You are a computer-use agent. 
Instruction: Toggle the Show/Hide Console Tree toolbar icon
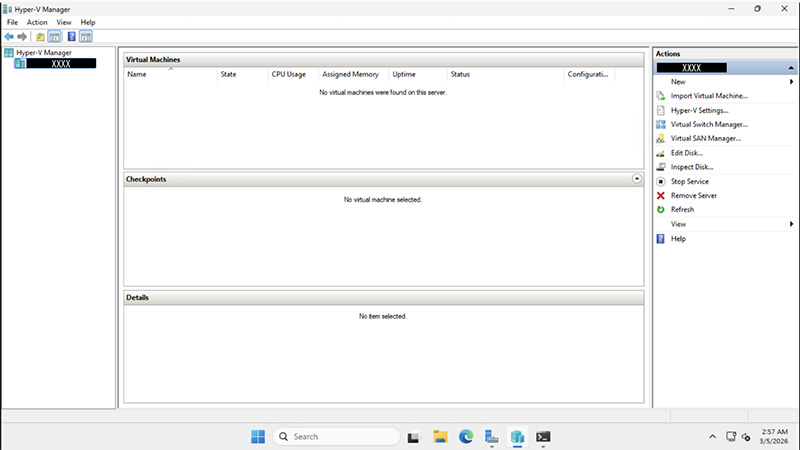[x=55, y=36]
